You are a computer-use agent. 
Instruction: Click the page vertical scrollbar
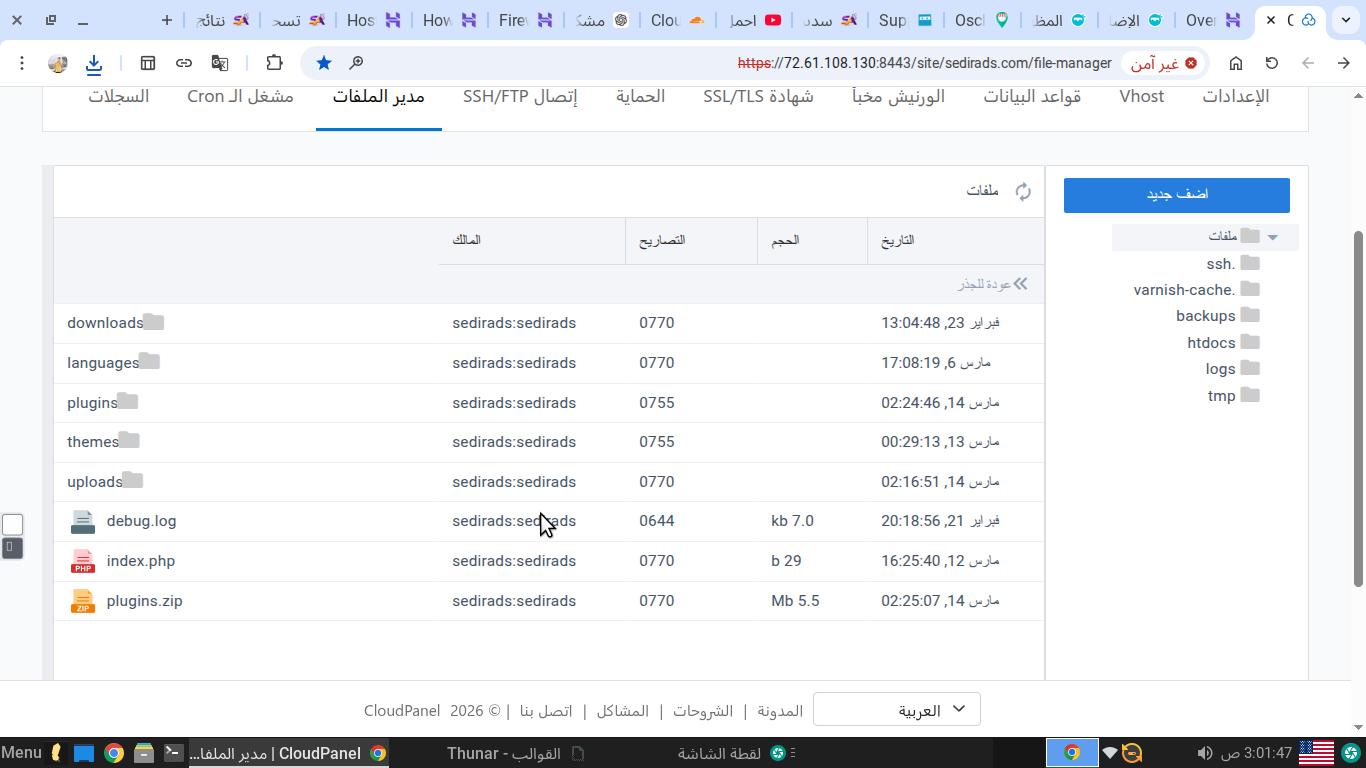point(1358,400)
